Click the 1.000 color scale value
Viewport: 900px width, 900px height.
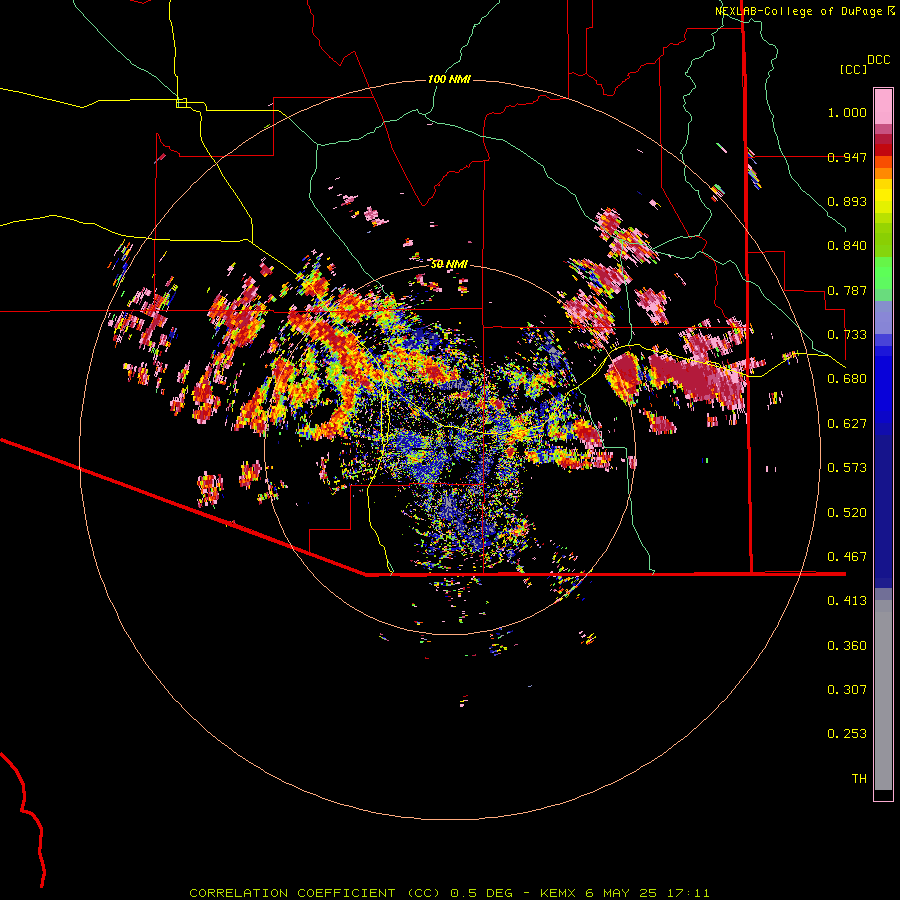[x=847, y=112]
